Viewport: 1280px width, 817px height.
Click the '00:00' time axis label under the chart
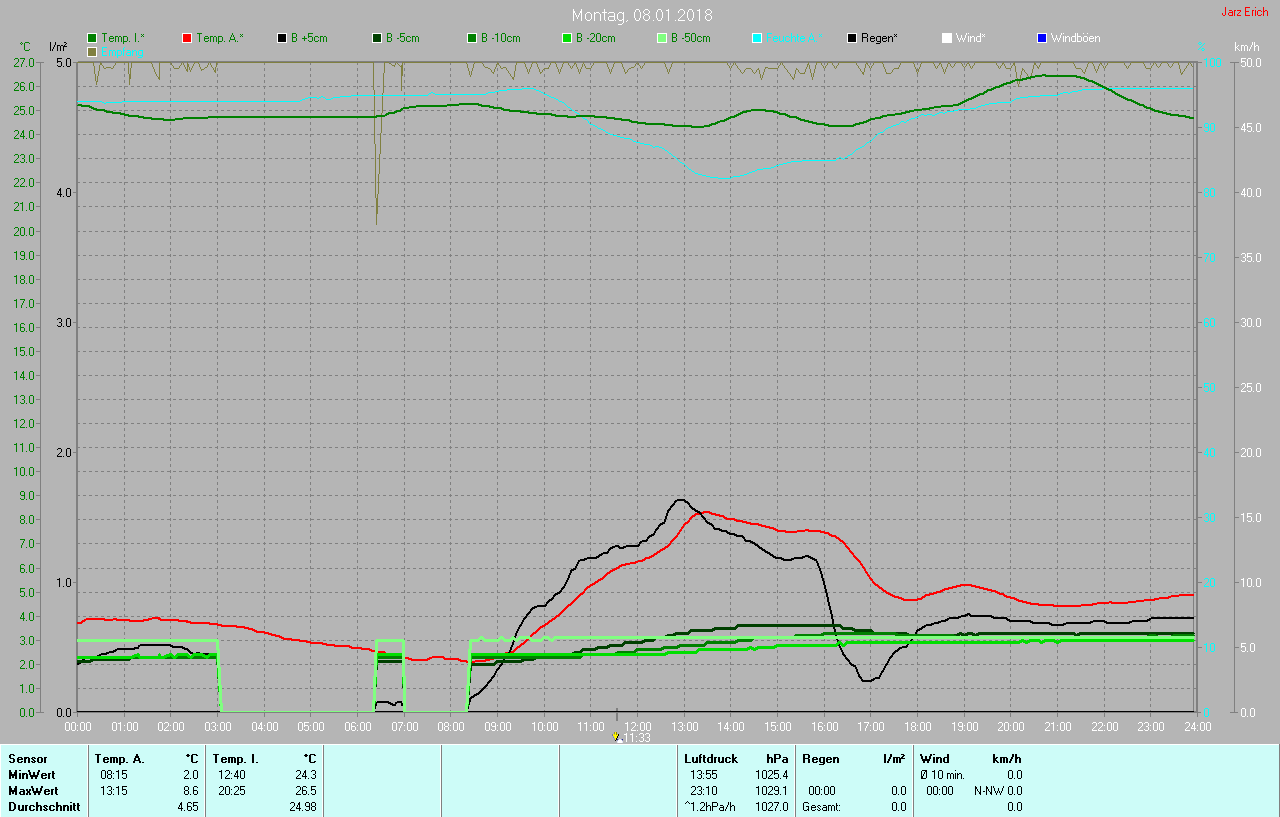pos(78,726)
